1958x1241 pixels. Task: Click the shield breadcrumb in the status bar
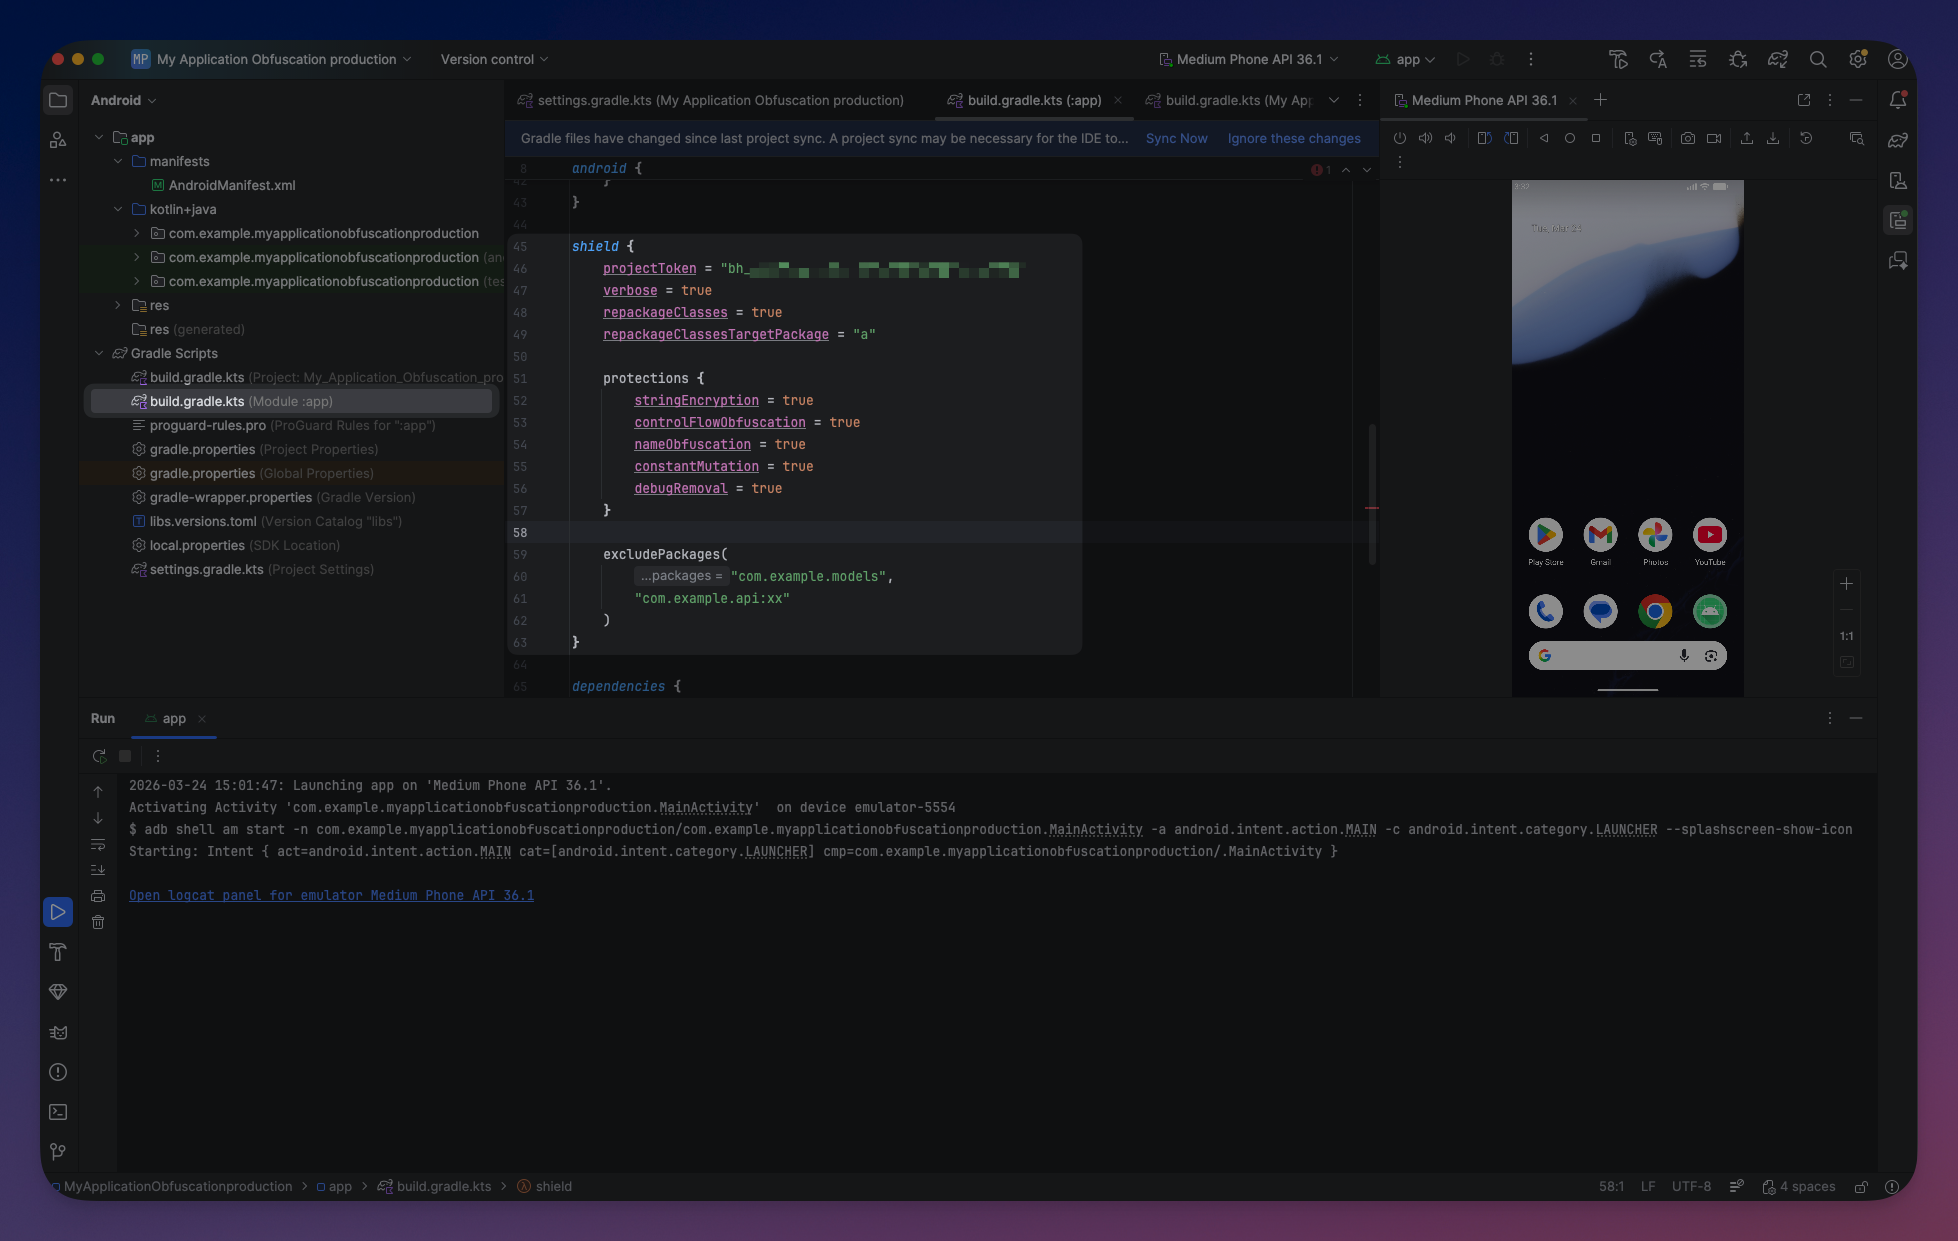552,1186
